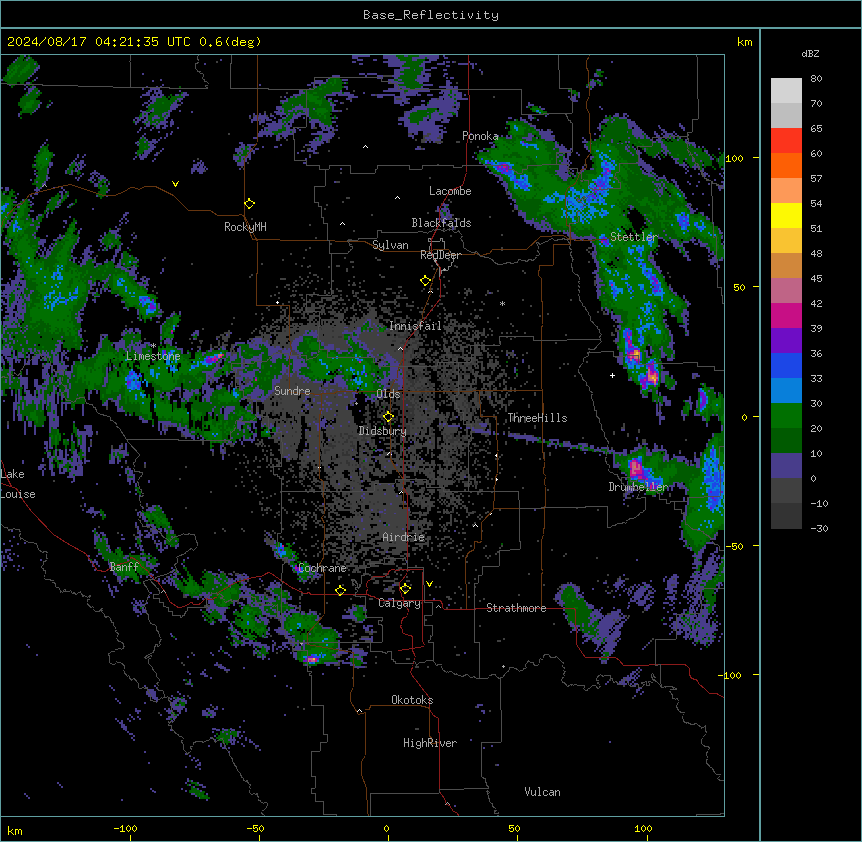This screenshot has width=862, height=842.
Task: Click the Vulcan label
Action: (x=543, y=792)
